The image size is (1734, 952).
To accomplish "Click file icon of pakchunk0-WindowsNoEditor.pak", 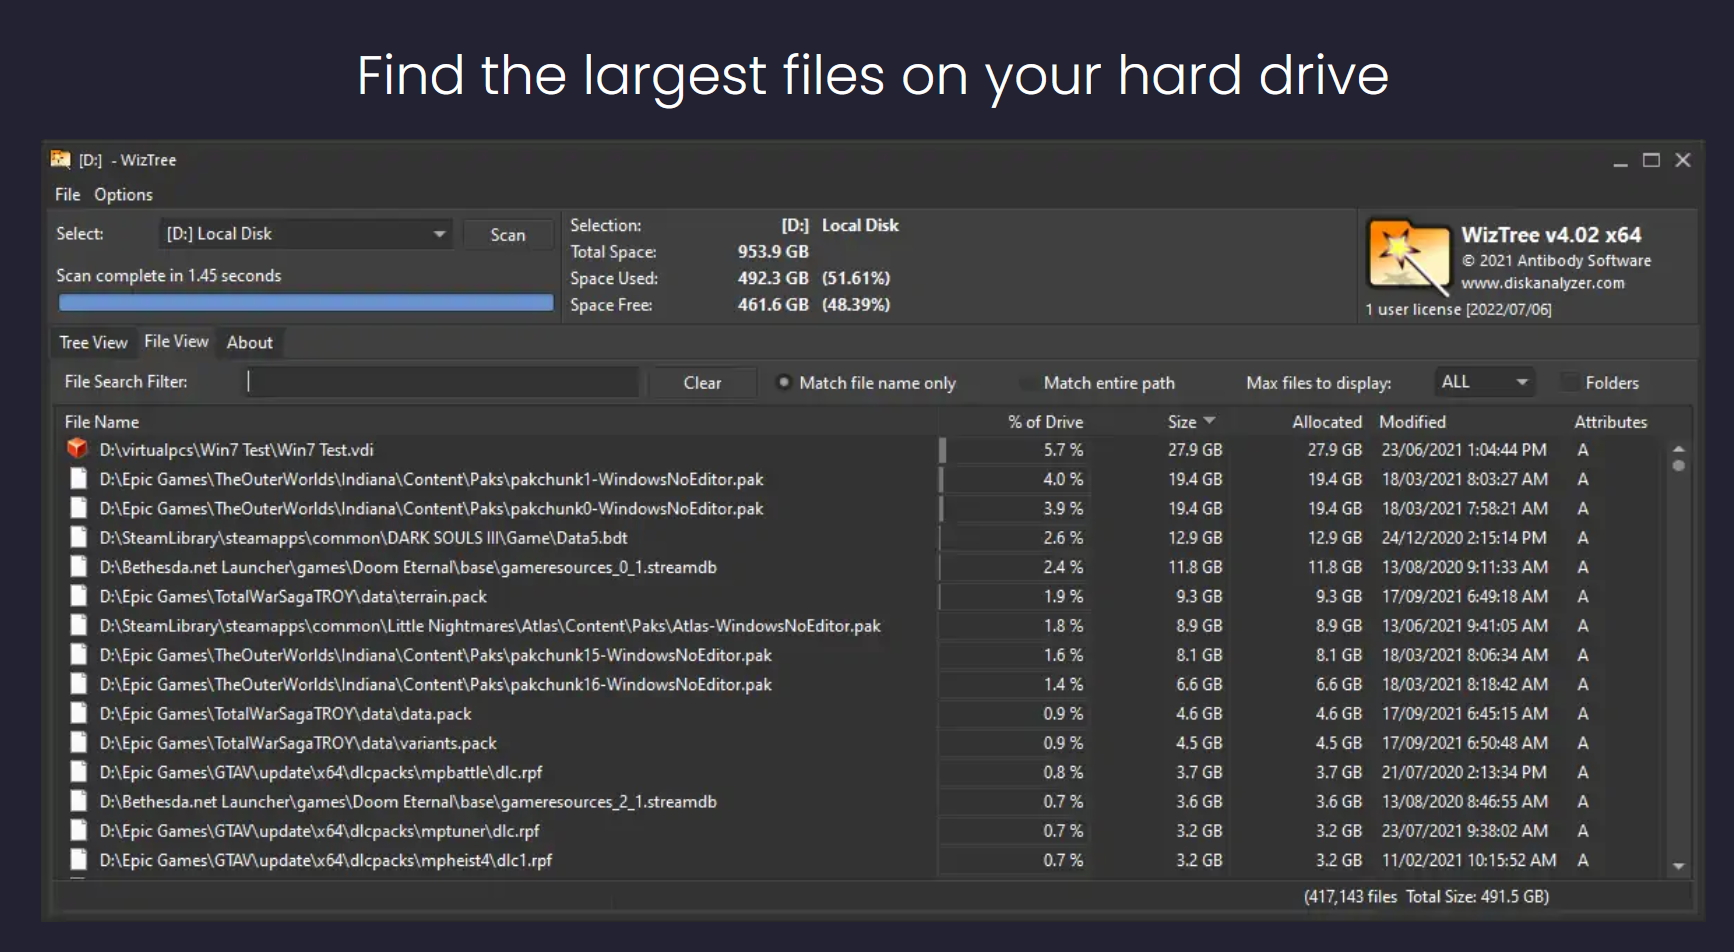I will [77, 508].
